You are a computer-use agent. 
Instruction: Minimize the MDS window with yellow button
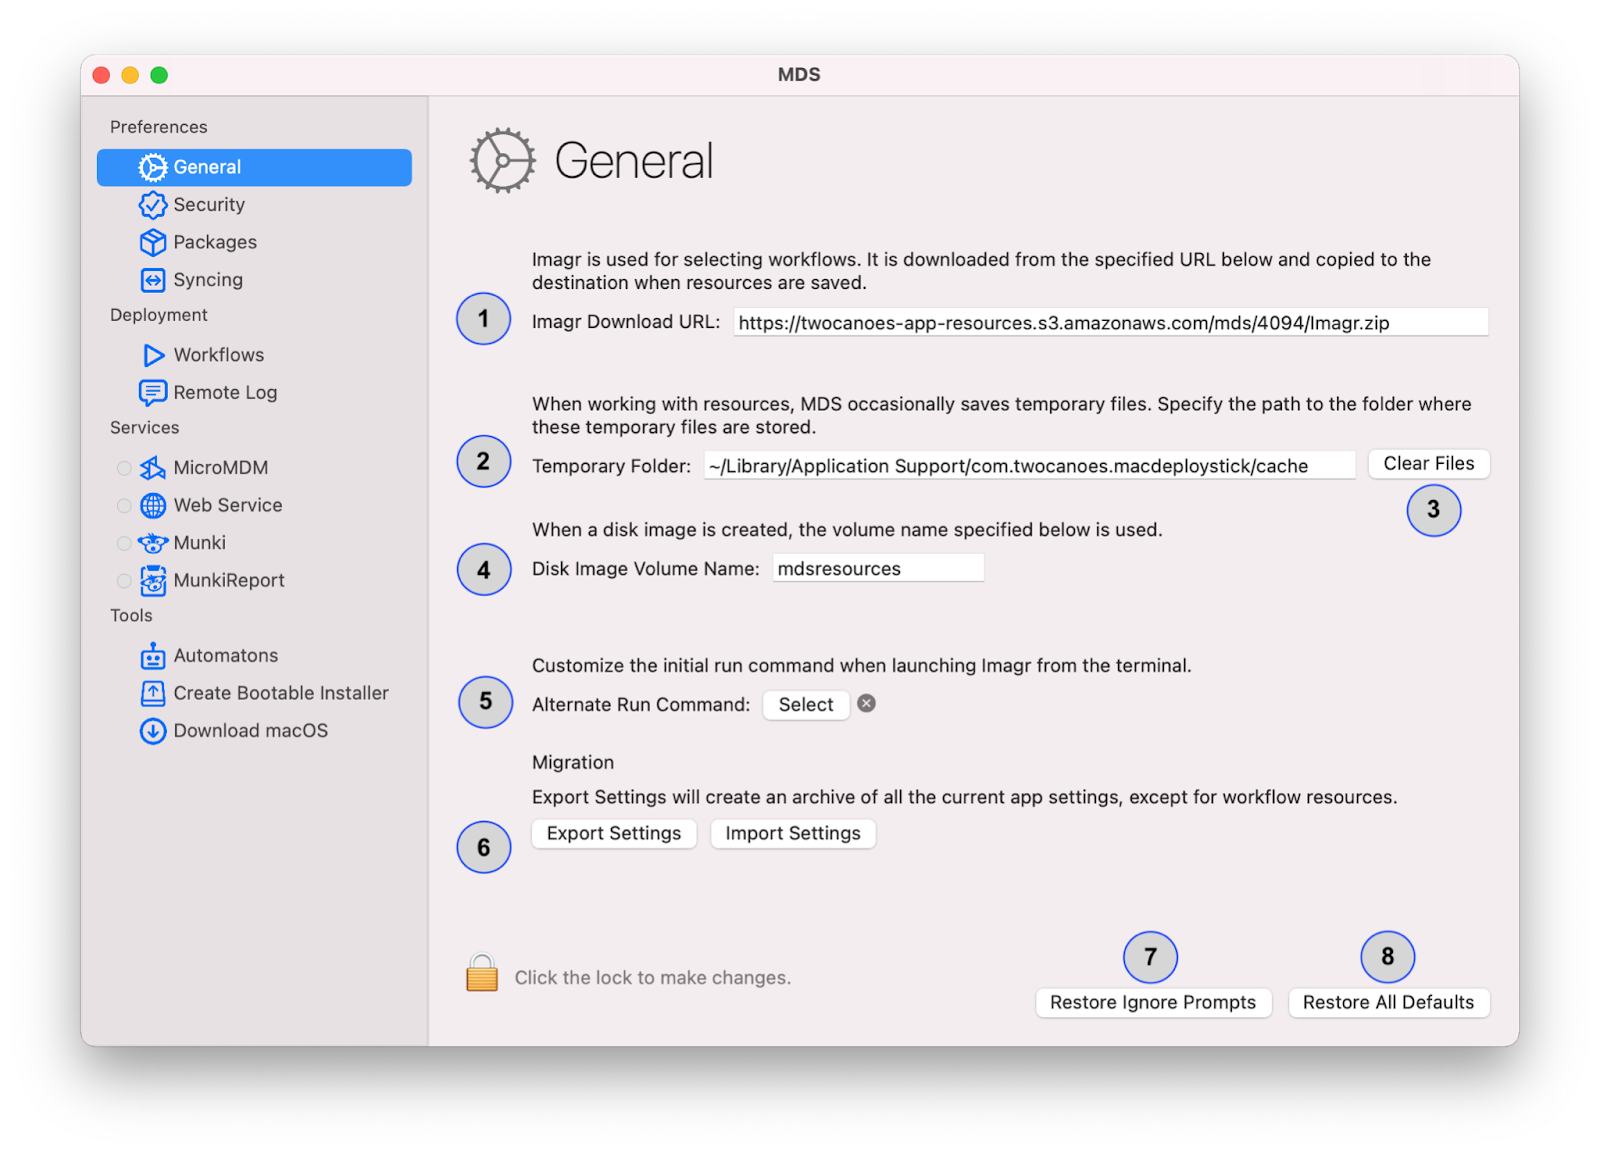pos(130,75)
